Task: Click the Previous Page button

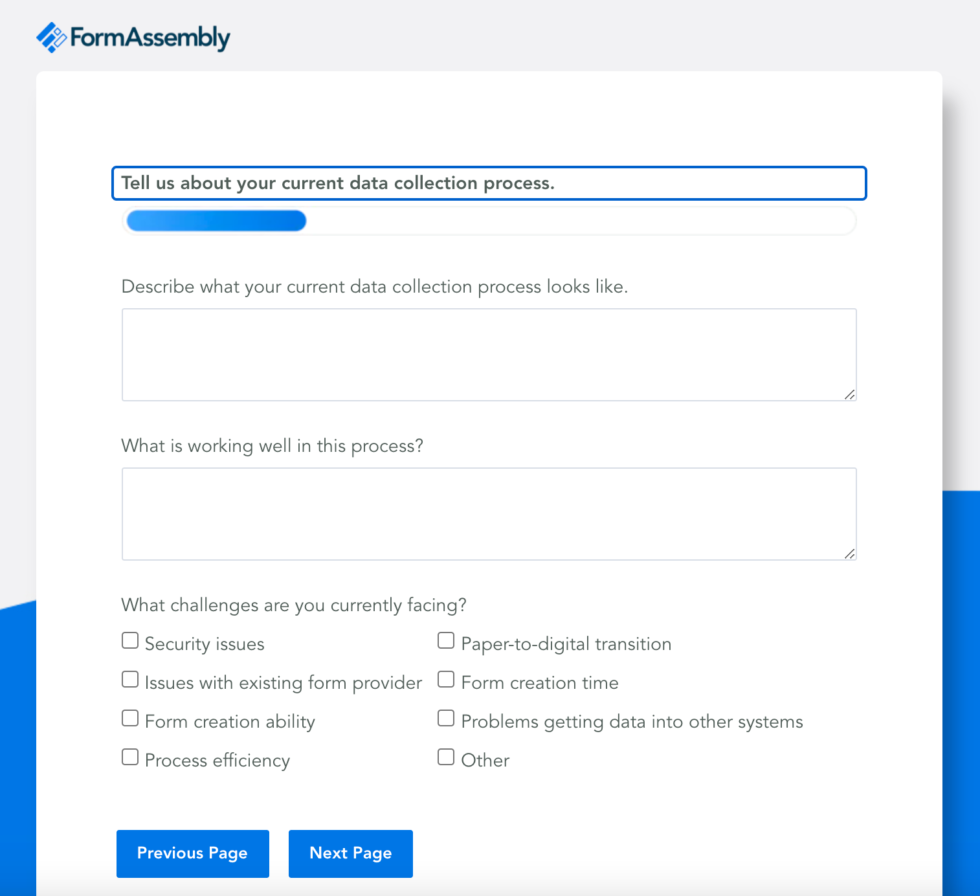Action: (192, 853)
